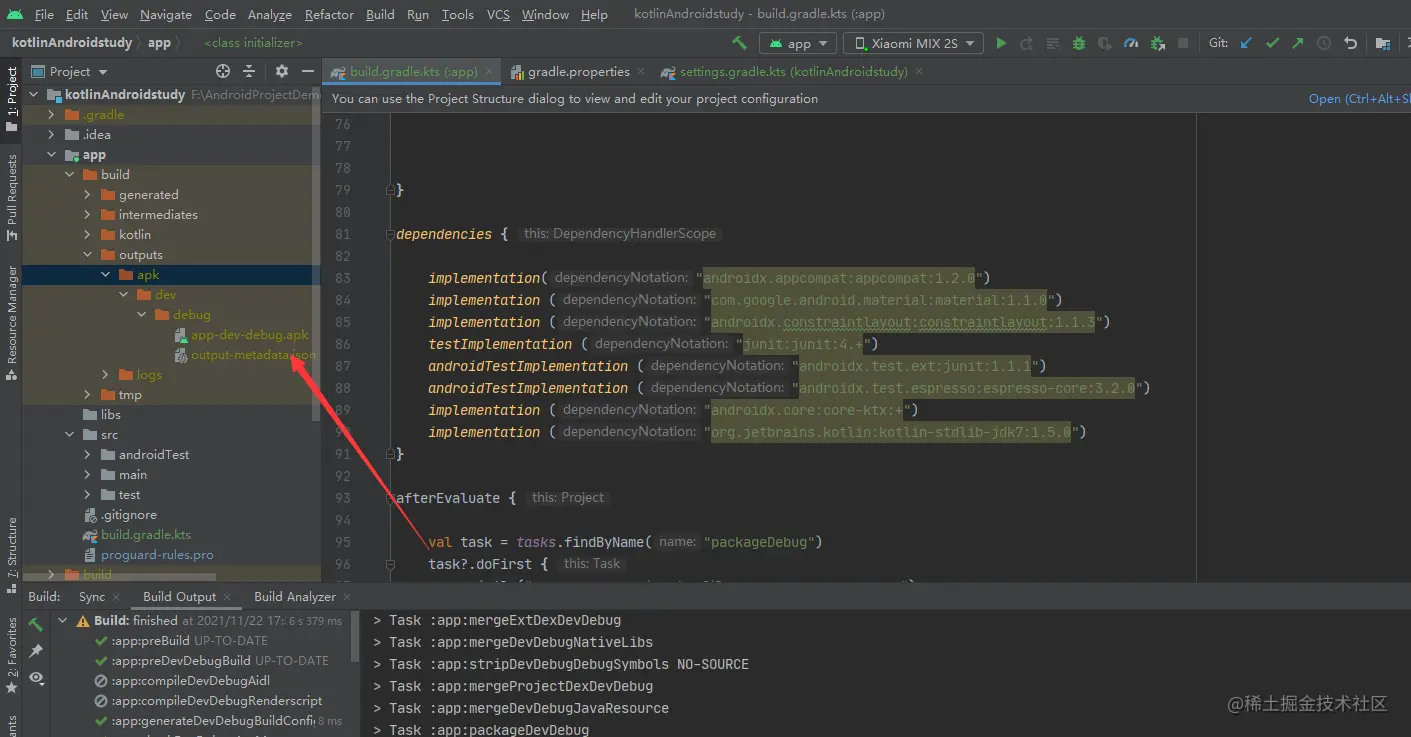Open Favorites side tool window
This screenshot has width=1411, height=737.
[11, 655]
